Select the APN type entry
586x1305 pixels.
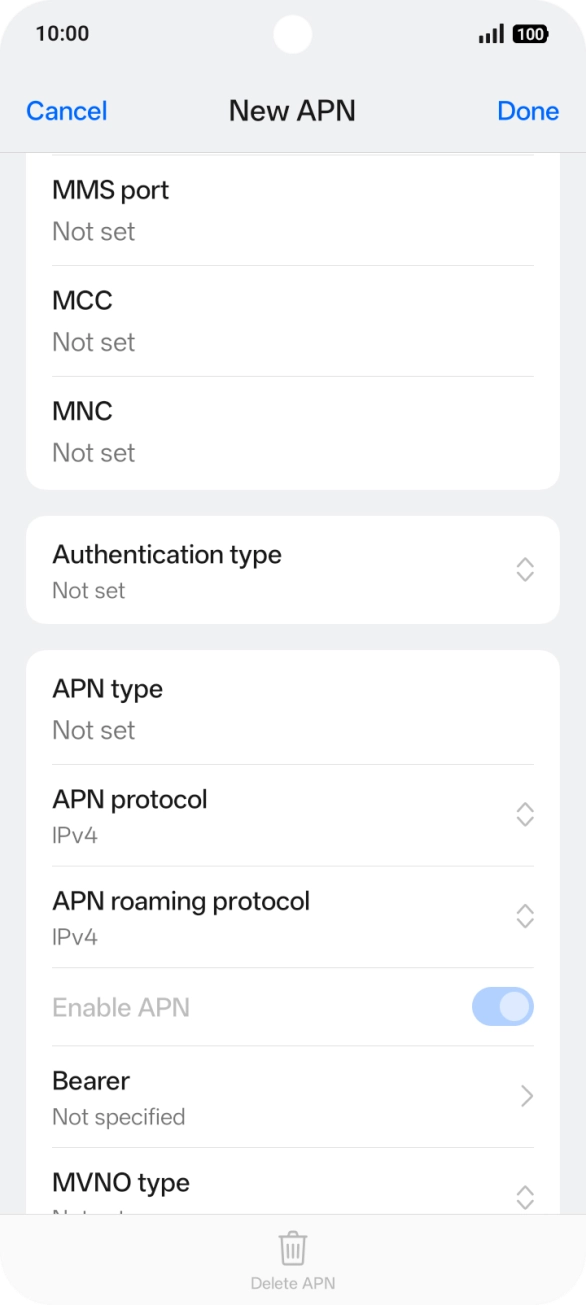(x=293, y=708)
